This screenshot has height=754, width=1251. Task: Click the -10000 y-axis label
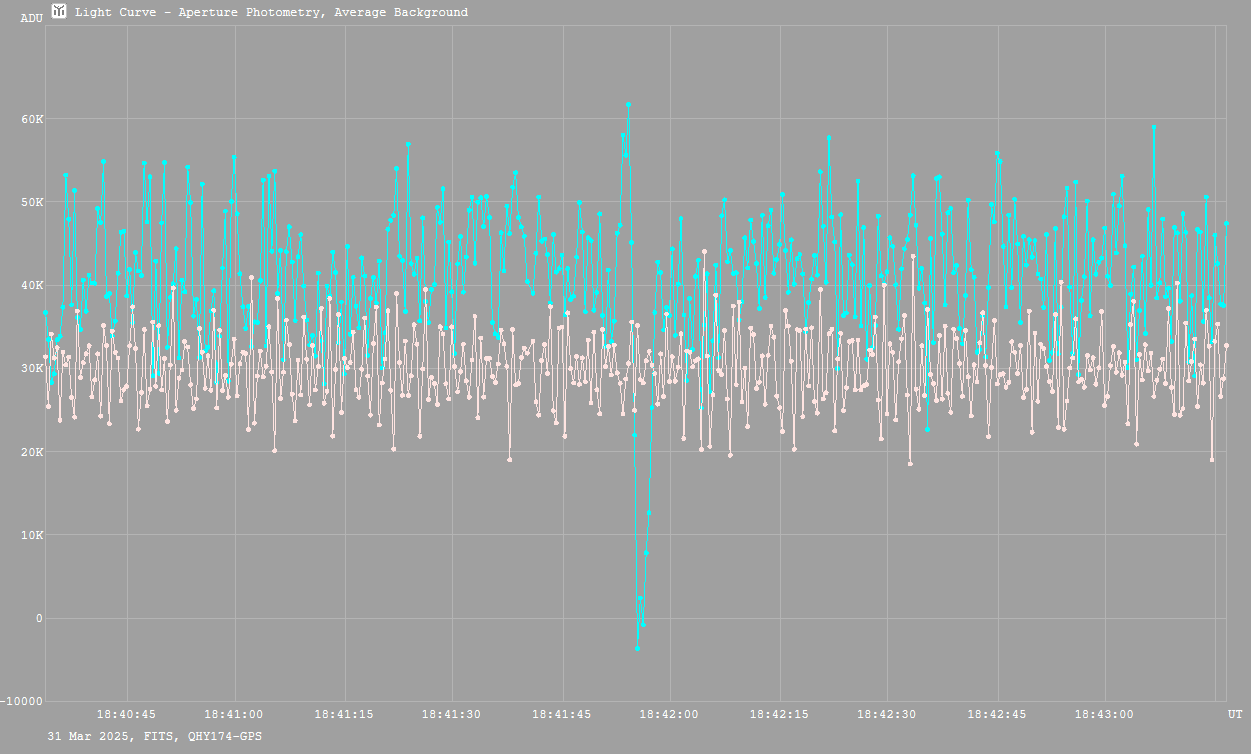(x=22, y=701)
